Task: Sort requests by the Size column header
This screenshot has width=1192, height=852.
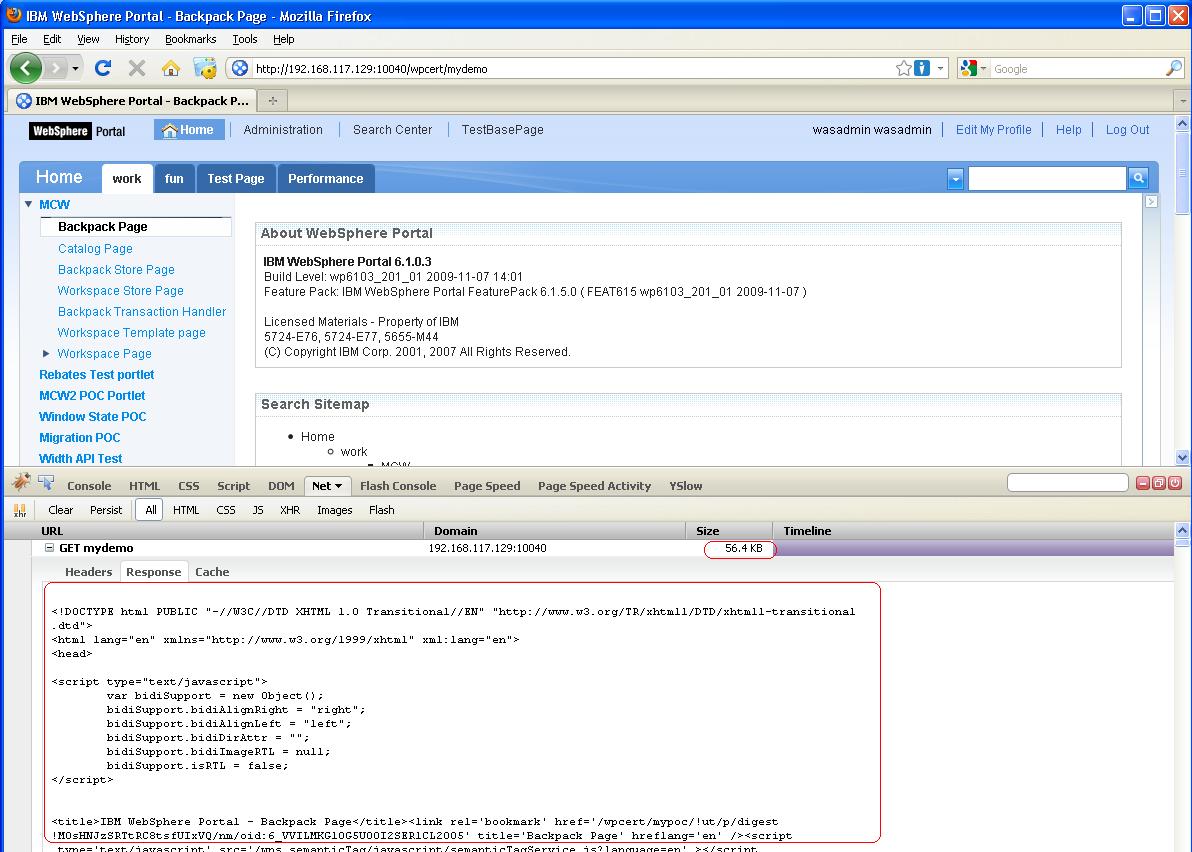Action: coord(729,531)
